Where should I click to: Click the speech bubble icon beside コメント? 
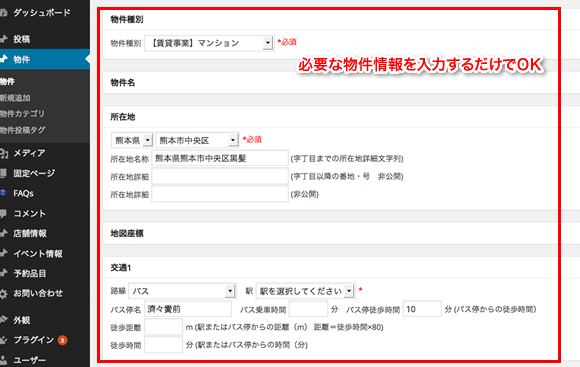click(3, 213)
